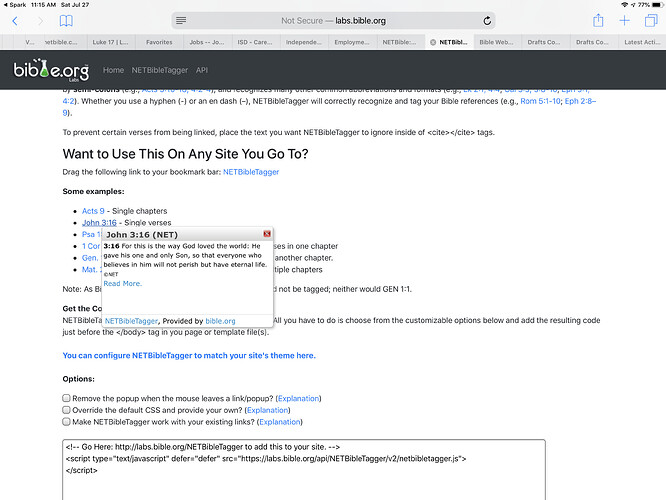The width and height of the screenshot is (666, 500).
Task: Open the Home navigation item
Action: (113, 70)
